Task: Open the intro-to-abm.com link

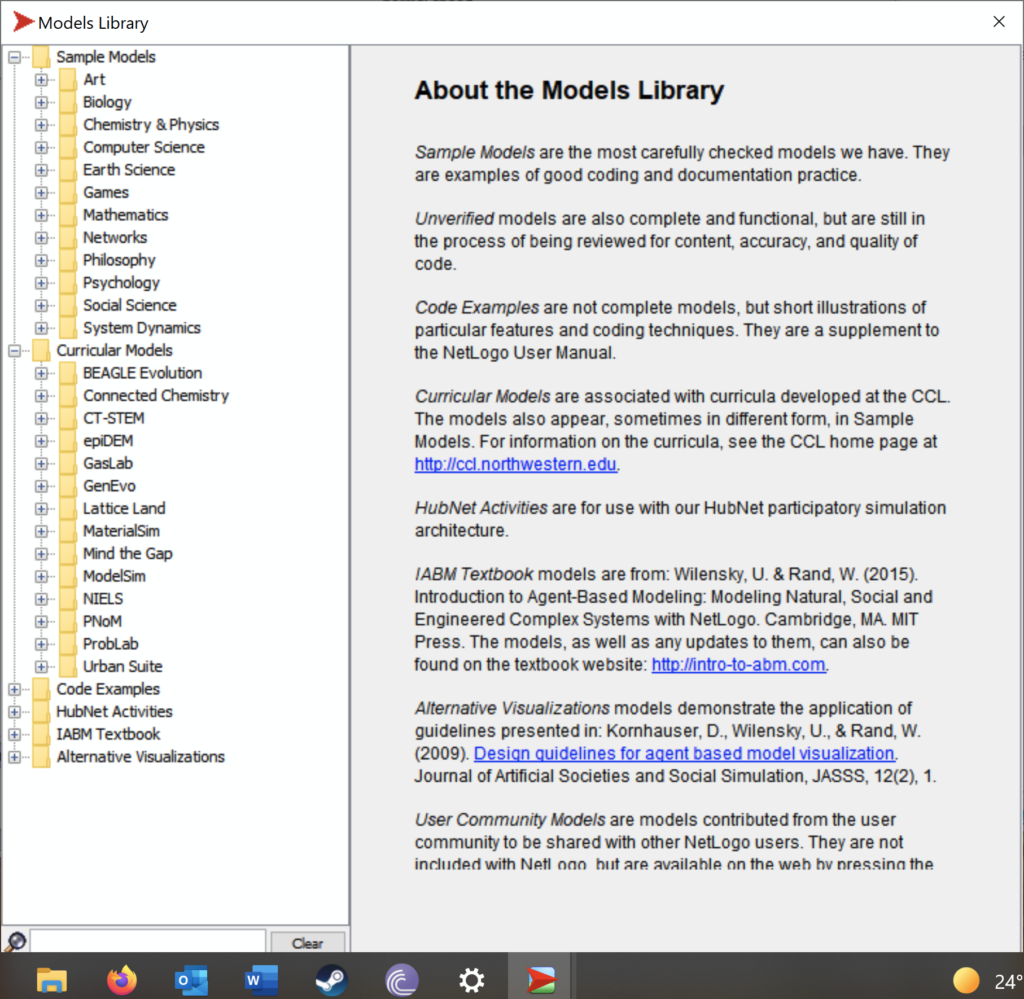Action: click(x=738, y=665)
